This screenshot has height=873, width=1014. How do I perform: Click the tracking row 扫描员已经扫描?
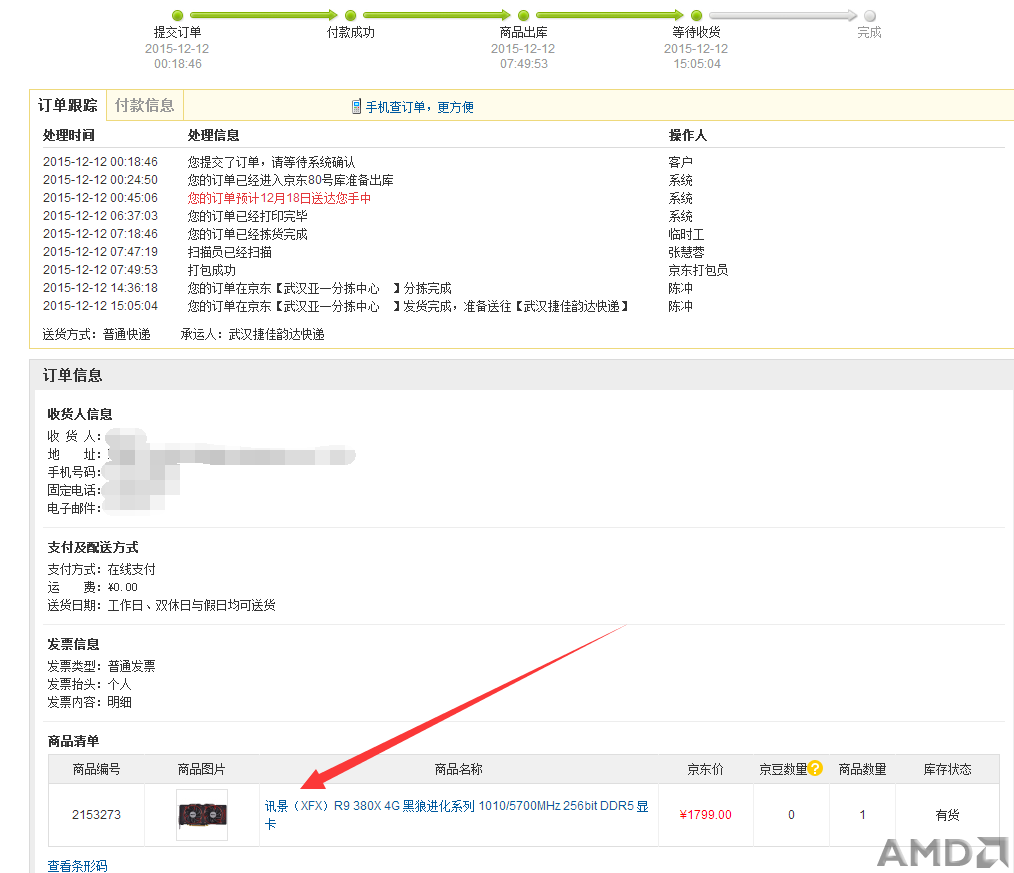tap(230, 252)
